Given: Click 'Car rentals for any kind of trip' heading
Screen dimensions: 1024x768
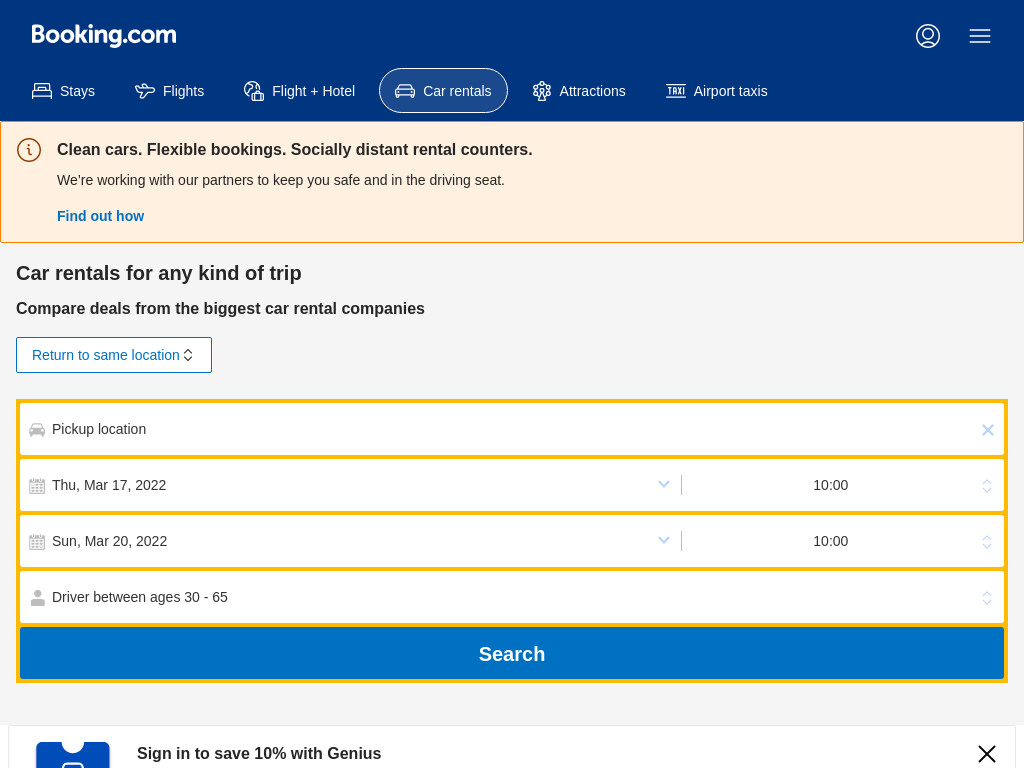Looking at the screenshot, I should tap(159, 273).
